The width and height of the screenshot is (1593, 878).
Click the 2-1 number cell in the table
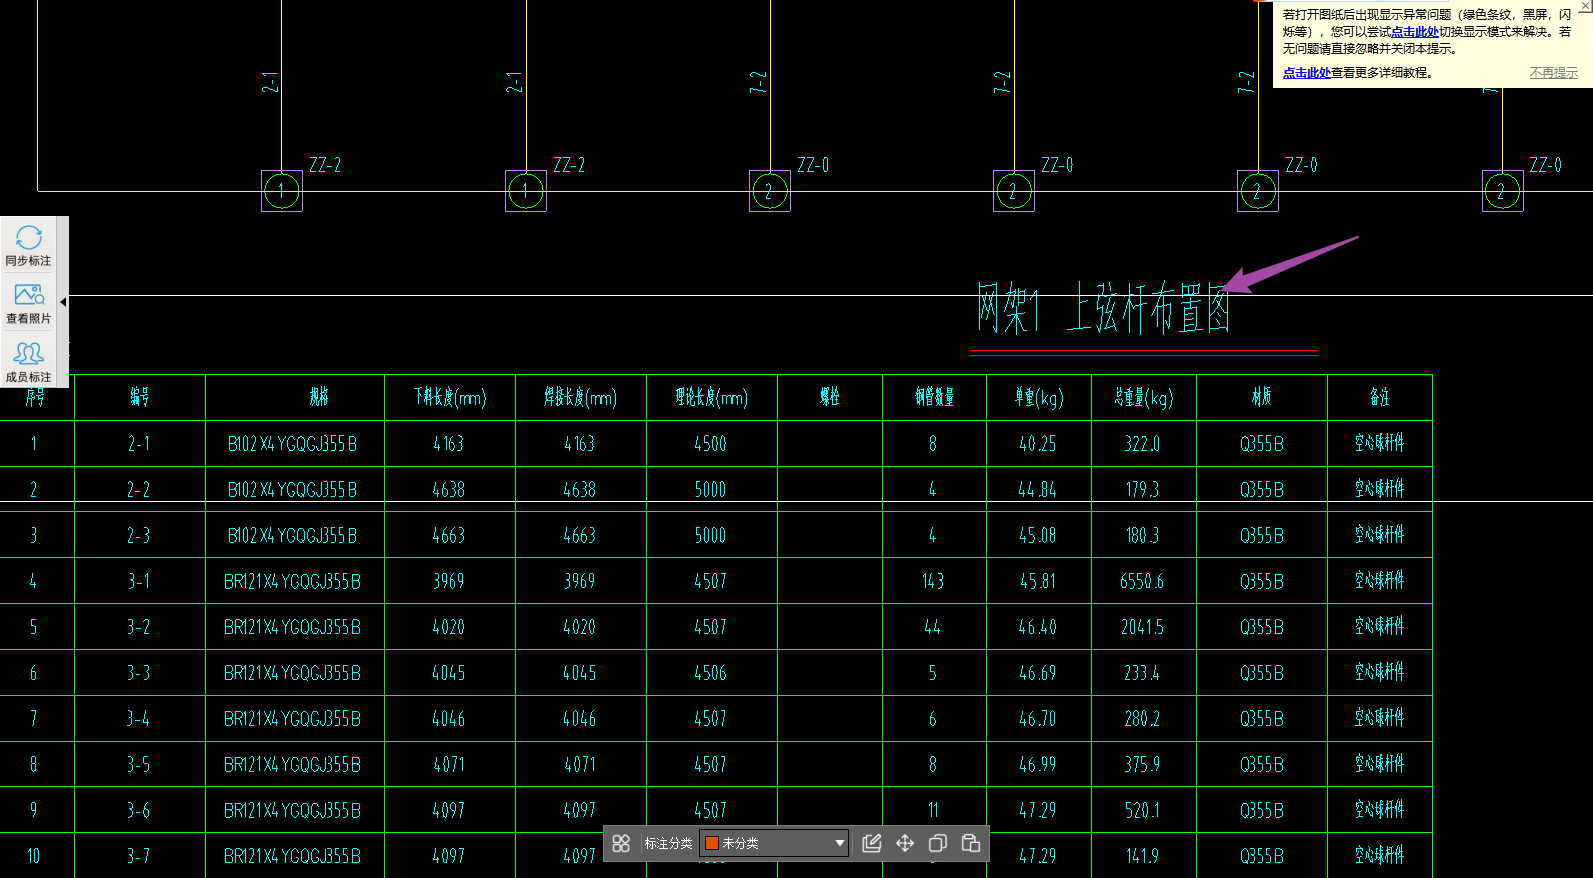click(139, 443)
